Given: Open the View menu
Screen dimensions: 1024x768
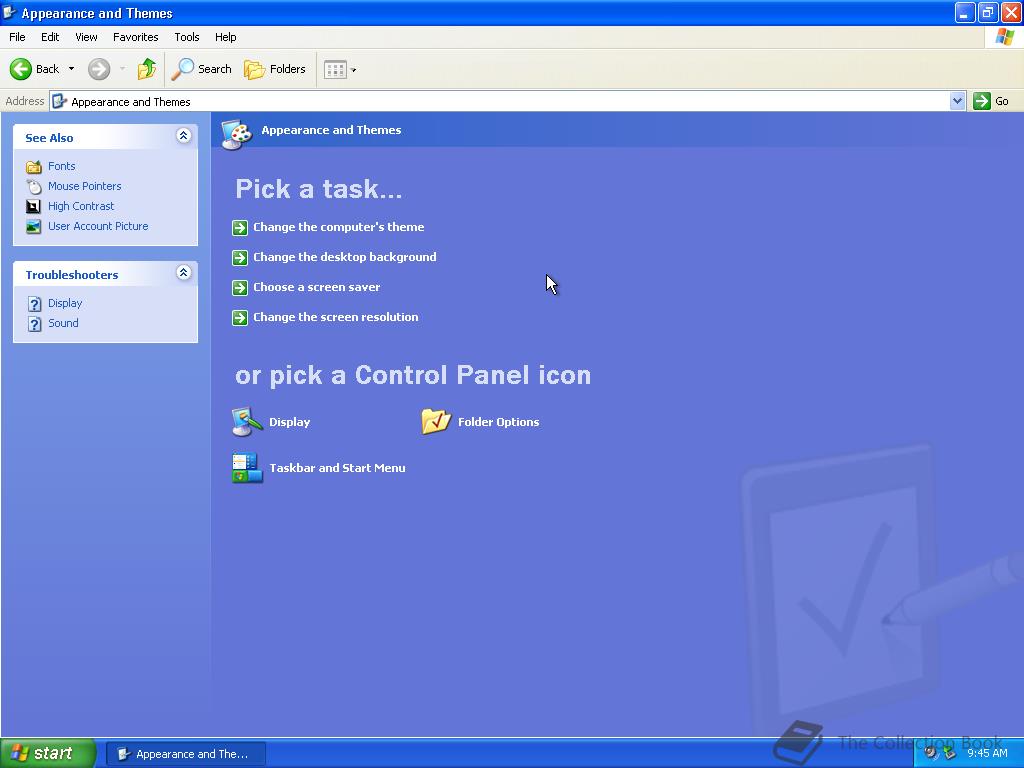Looking at the screenshot, I should point(86,37).
